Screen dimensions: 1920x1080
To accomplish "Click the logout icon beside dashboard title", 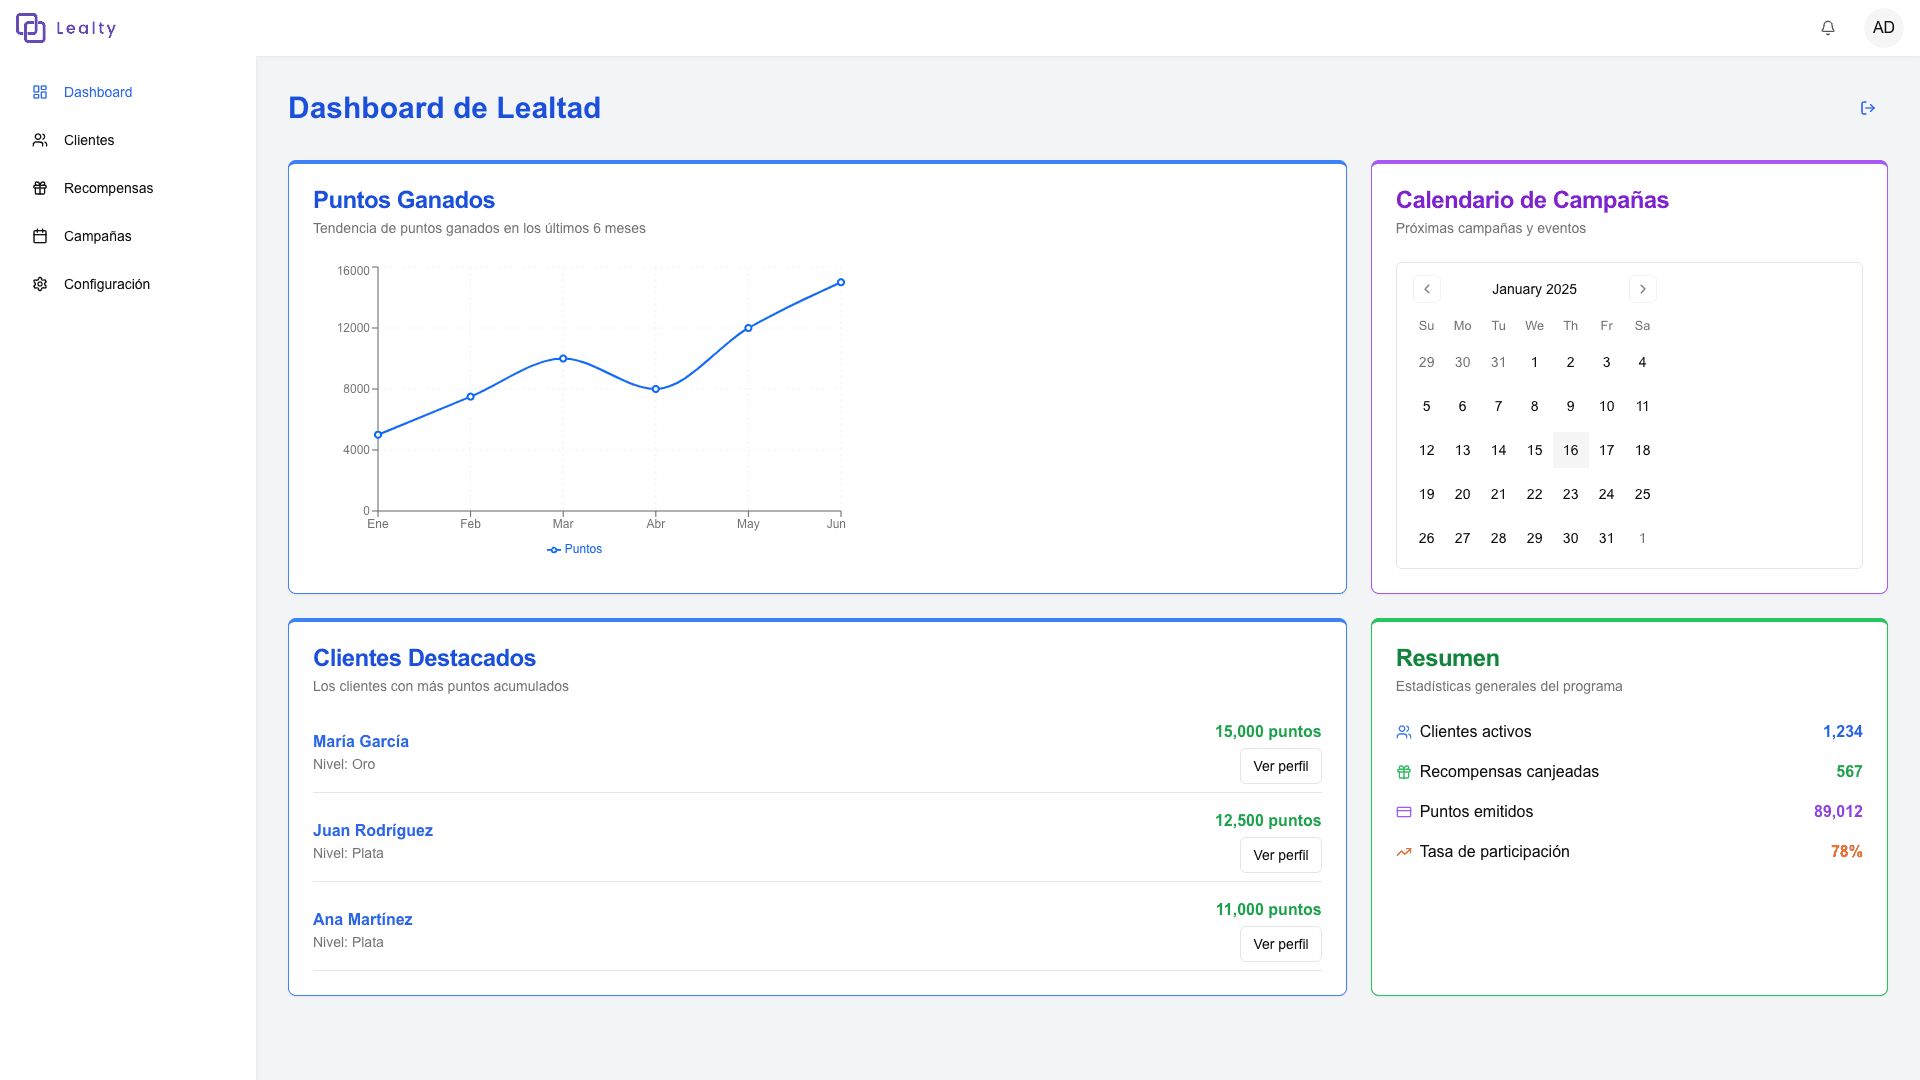I will coord(1867,108).
